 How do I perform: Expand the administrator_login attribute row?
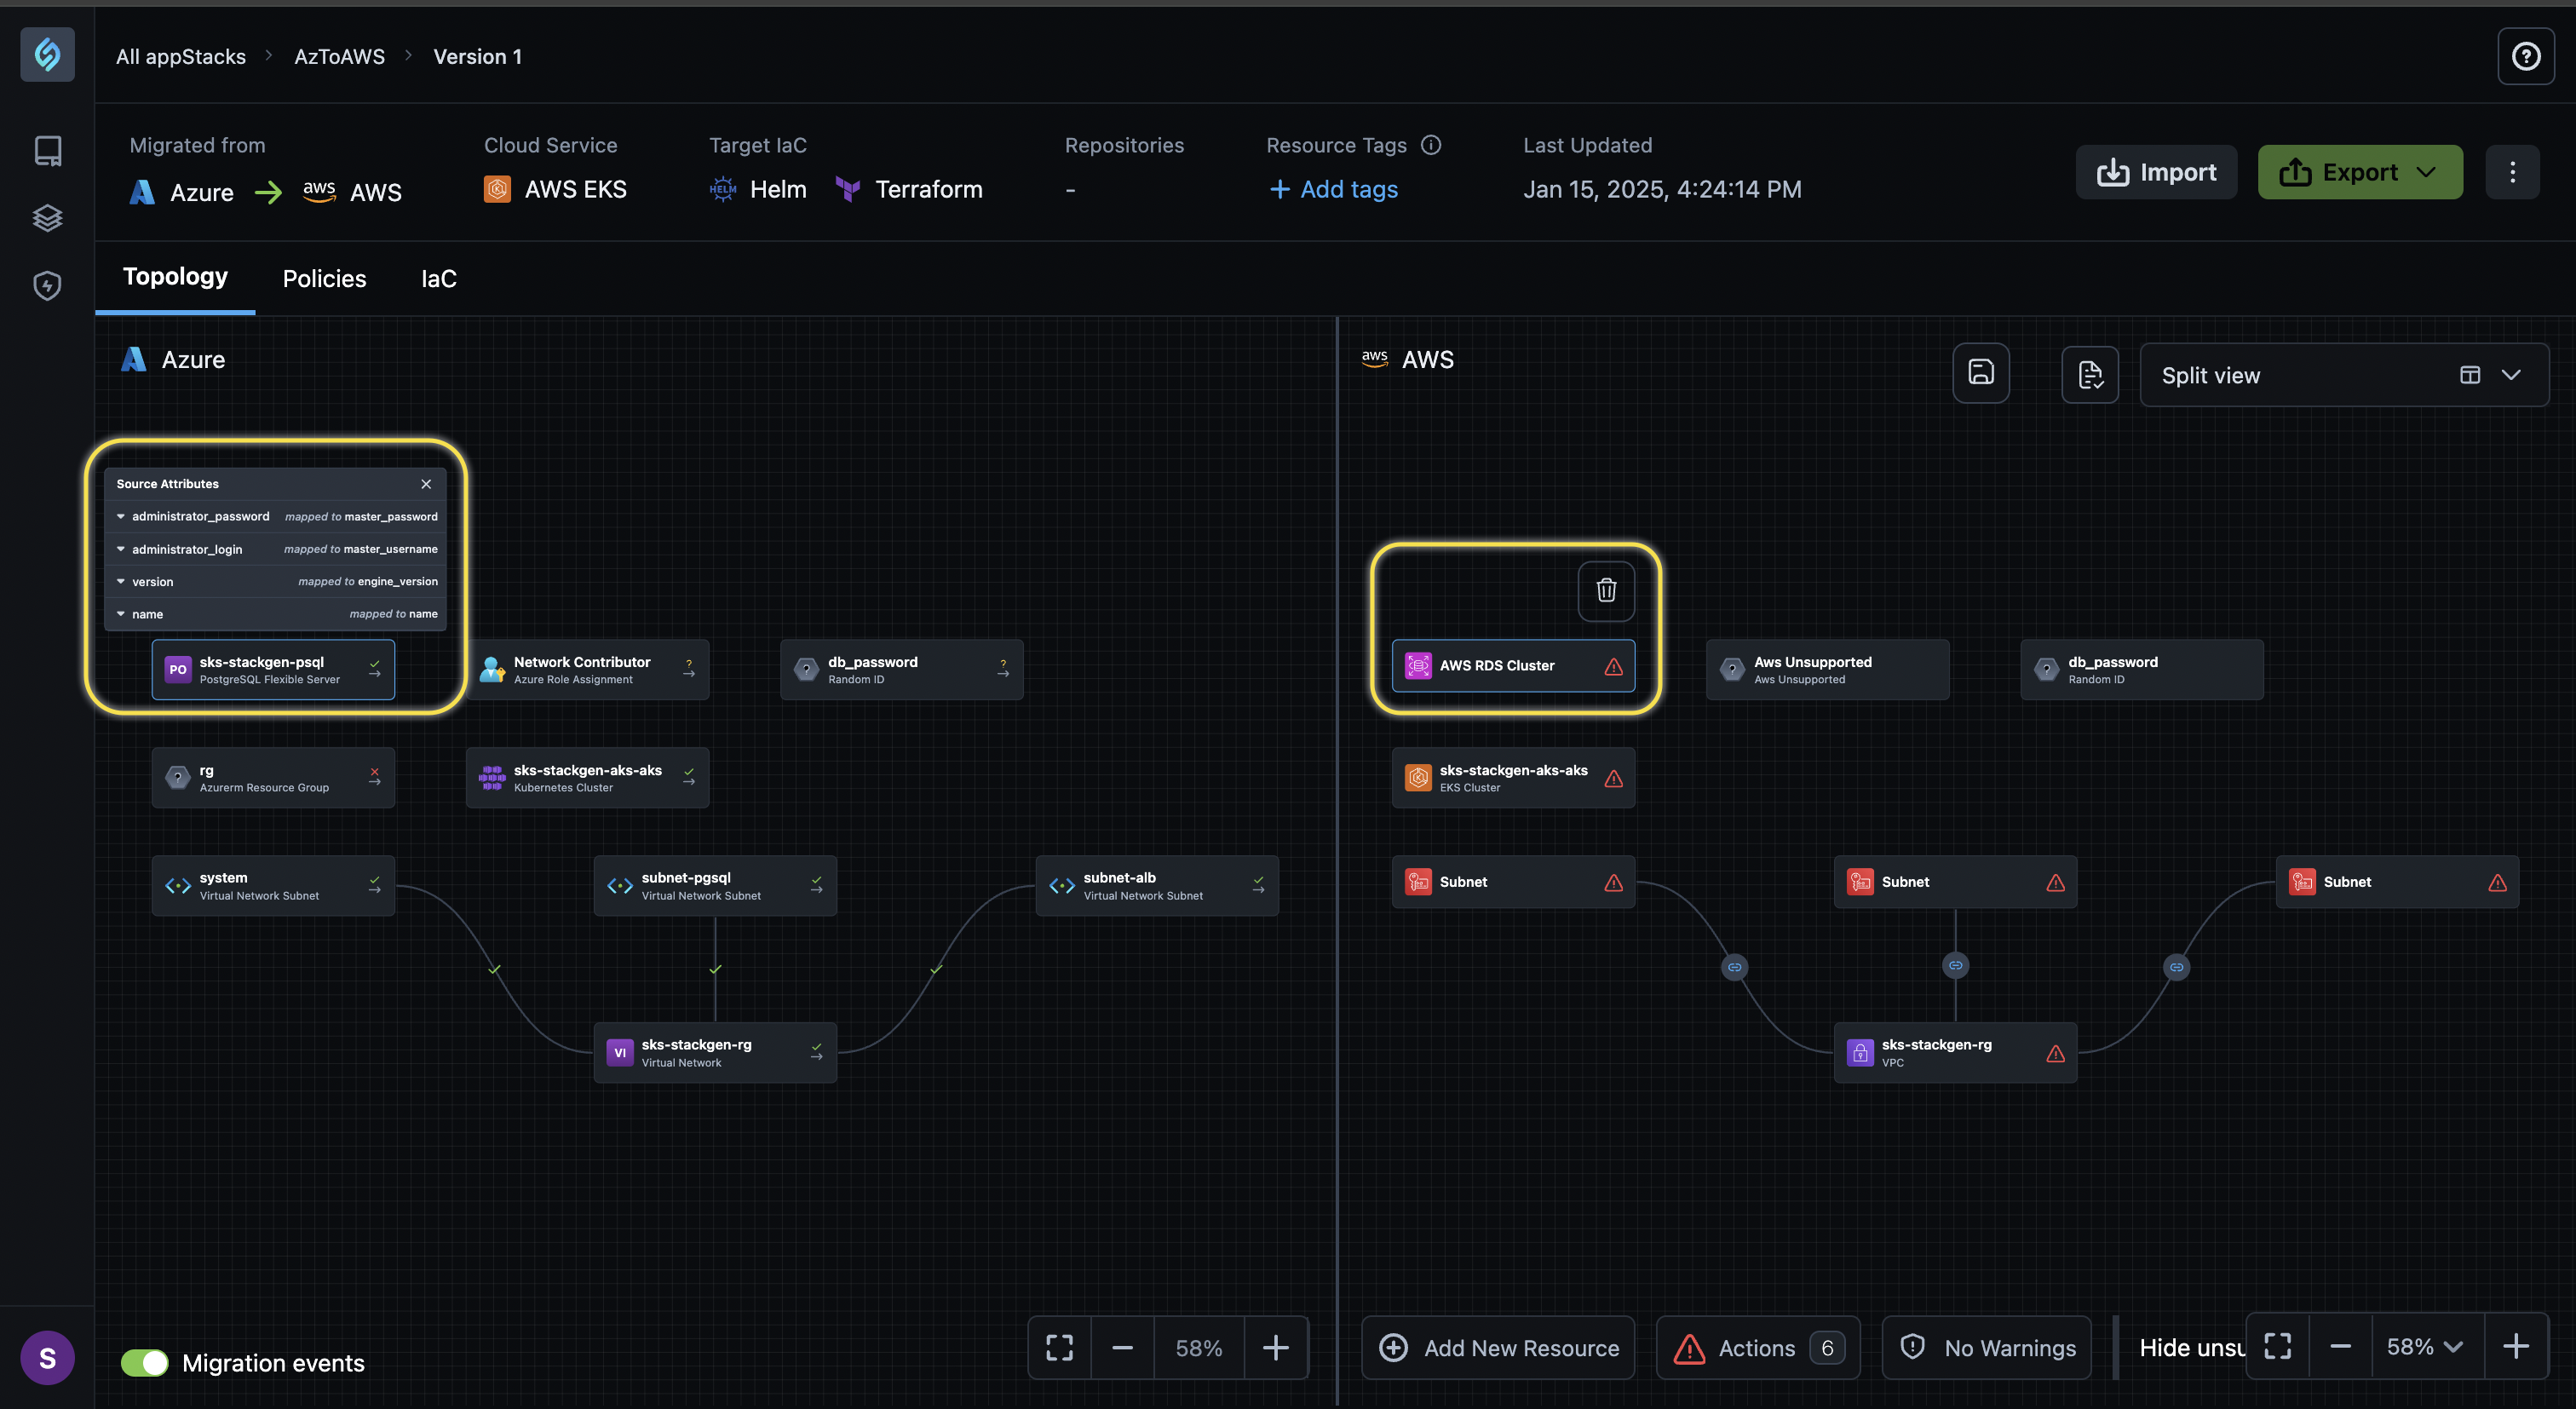275,549
